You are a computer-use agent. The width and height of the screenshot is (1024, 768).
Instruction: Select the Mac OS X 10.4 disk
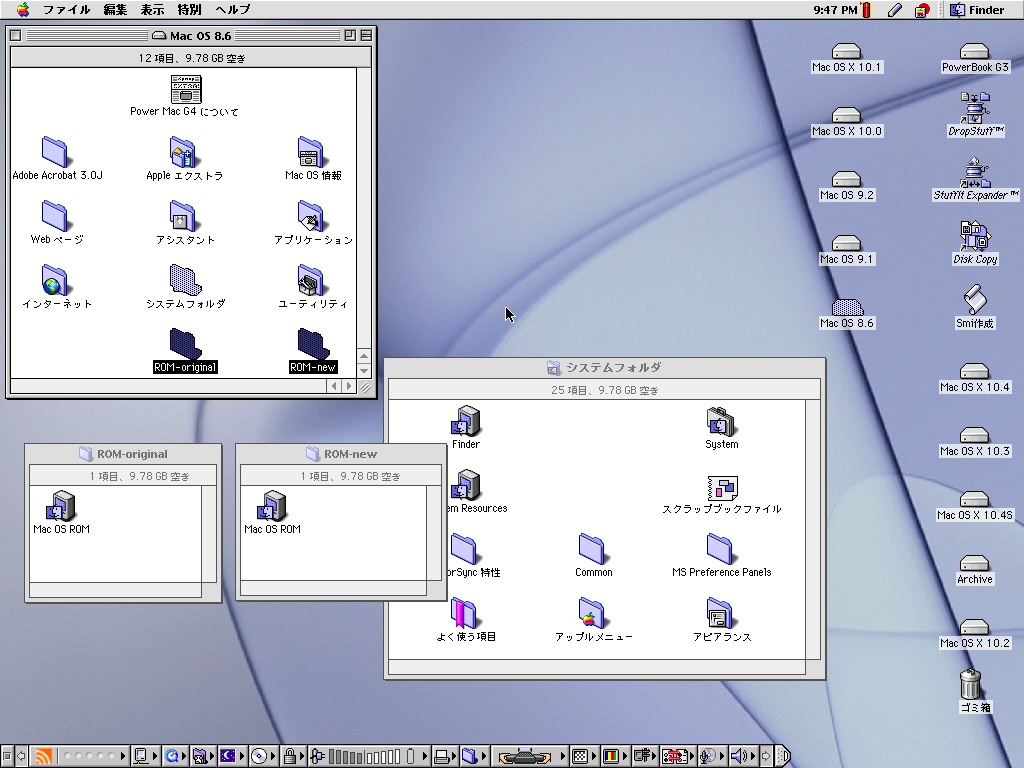(974, 371)
